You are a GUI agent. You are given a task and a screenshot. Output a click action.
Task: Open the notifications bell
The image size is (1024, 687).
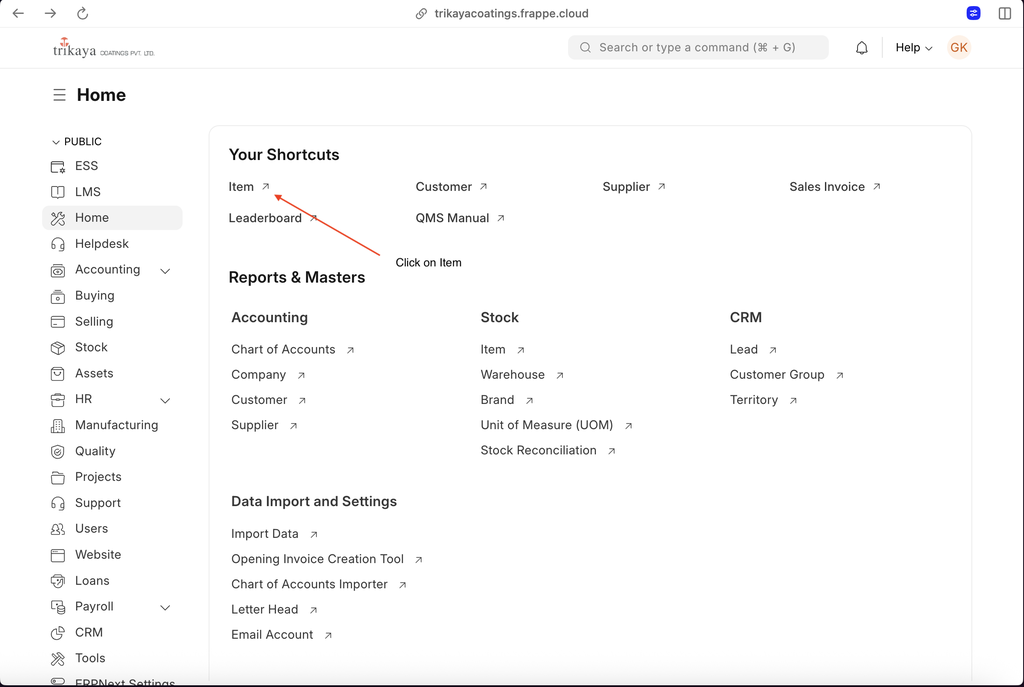(x=861, y=48)
